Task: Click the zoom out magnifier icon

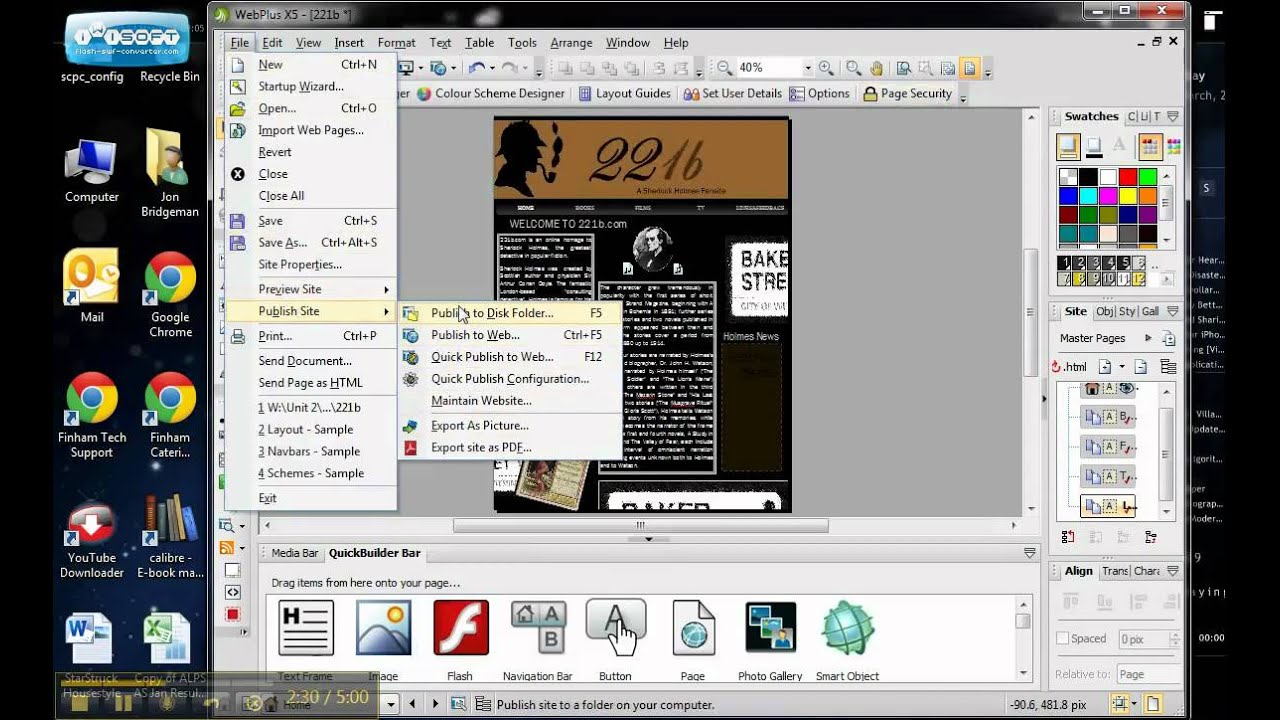Action: tap(724, 68)
